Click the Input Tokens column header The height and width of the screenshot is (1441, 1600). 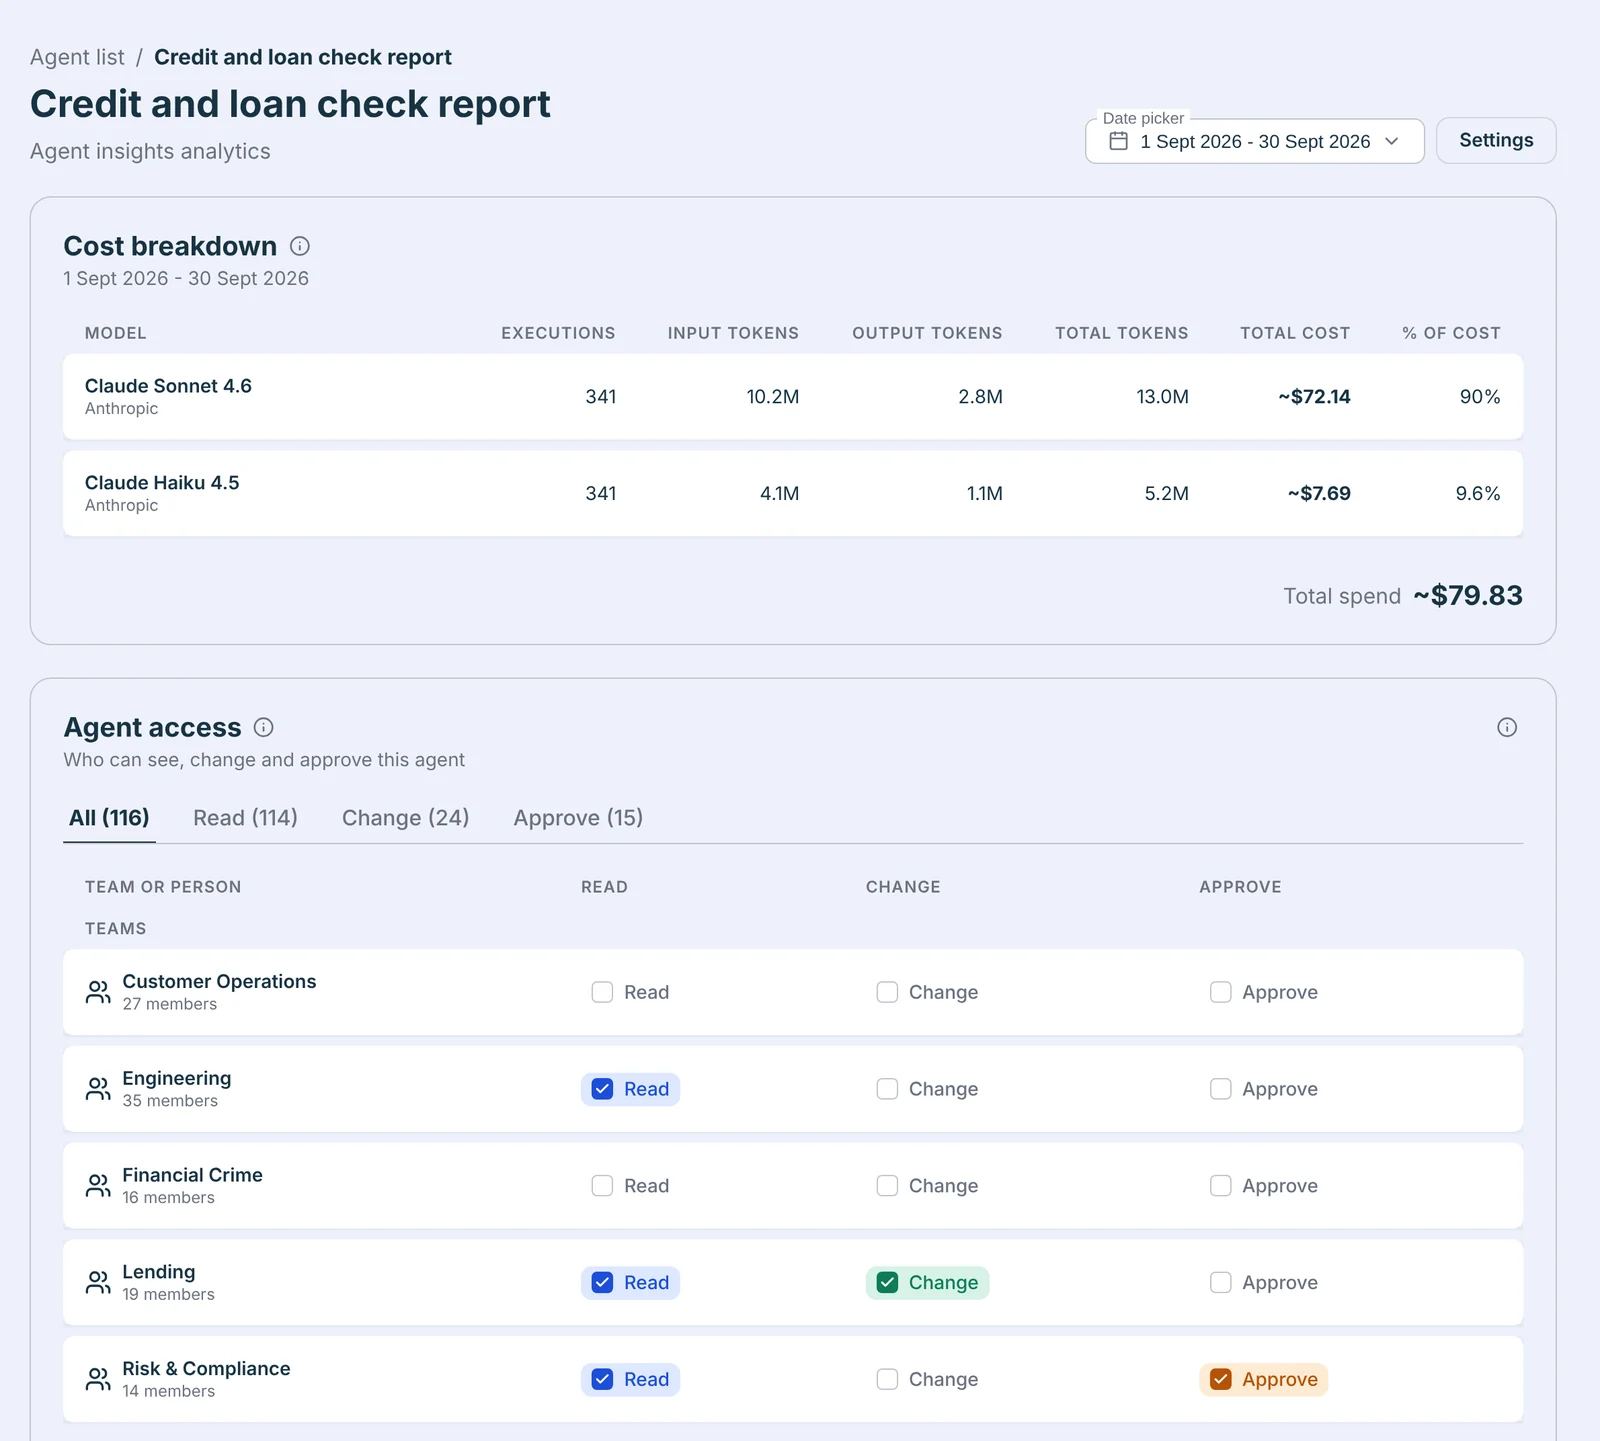click(x=733, y=333)
